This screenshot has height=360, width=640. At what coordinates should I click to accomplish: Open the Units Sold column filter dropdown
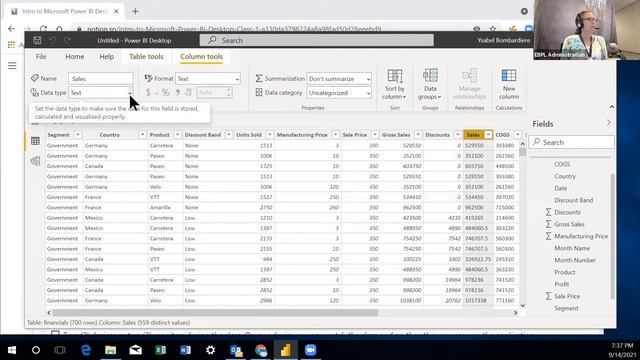(269, 135)
